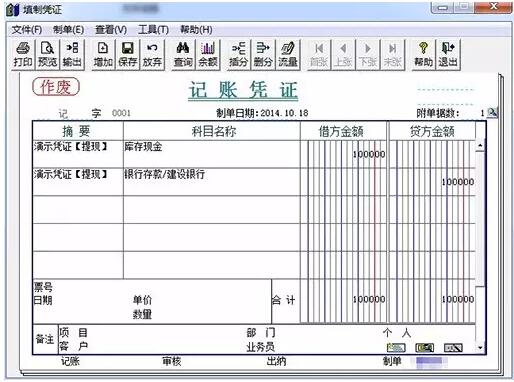Open 预览 print preview icon
Viewport: 514px width, 382px height.
pyautogui.click(x=47, y=55)
